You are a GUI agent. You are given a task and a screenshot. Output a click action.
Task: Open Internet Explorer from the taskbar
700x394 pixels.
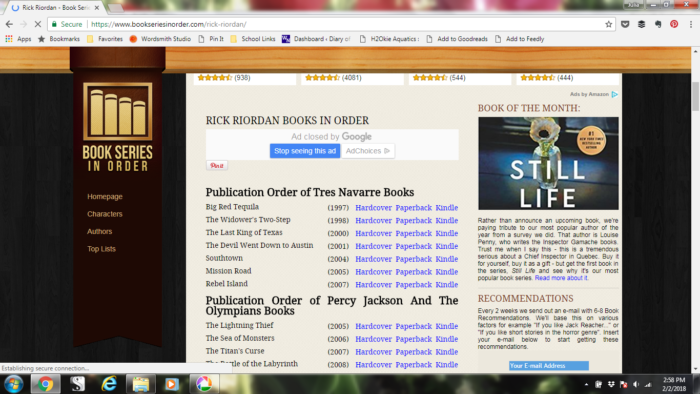coord(109,384)
